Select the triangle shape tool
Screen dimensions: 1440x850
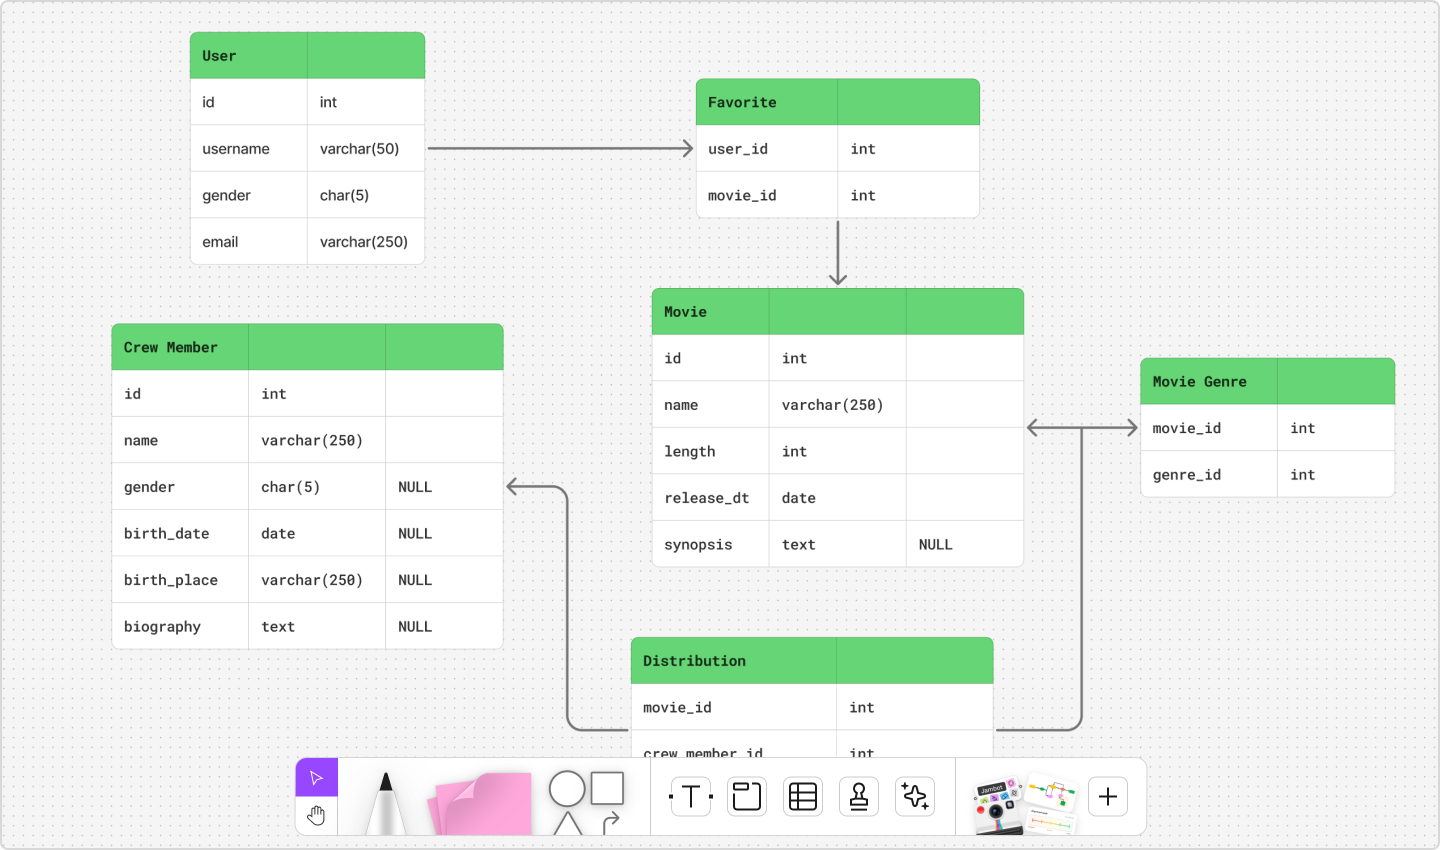[x=567, y=828]
